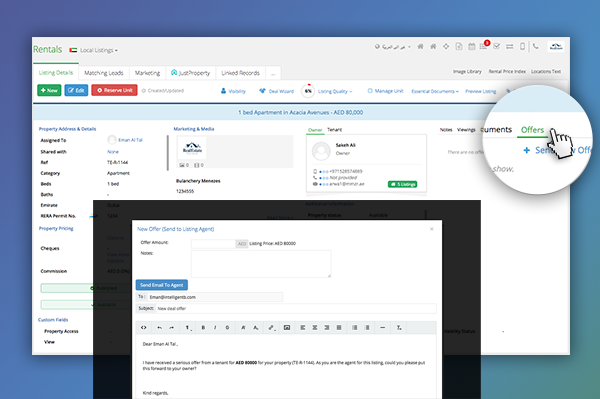Click the 5 Listings green badge
Viewport: 600px width, 399px height.
pyautogui.click(x=403, y=184)
